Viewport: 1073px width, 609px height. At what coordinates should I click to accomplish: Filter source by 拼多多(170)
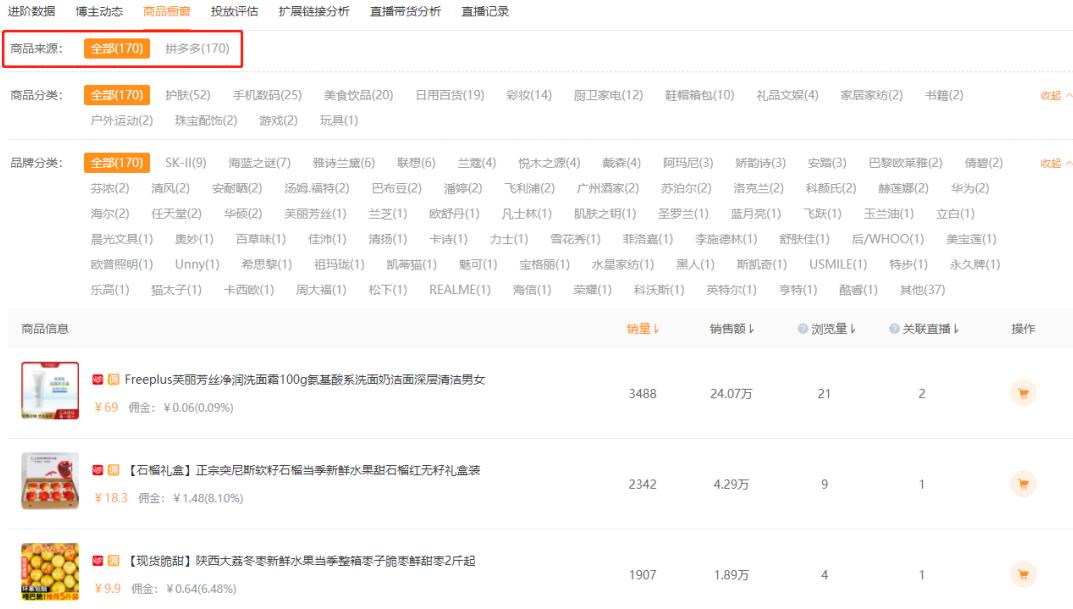tap(197, 49)
